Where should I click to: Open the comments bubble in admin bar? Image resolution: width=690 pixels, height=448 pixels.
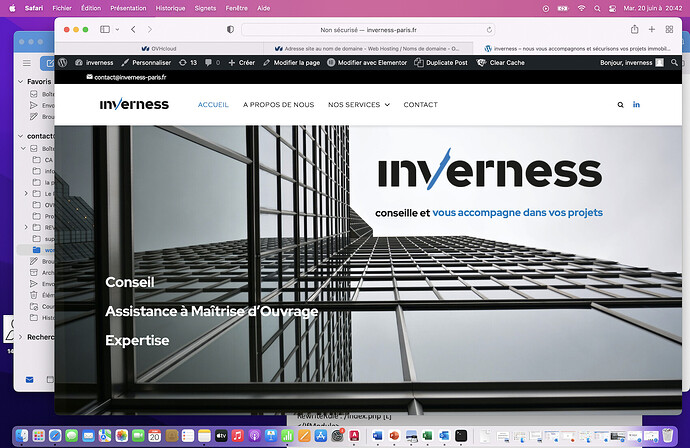tap(212, 62)
